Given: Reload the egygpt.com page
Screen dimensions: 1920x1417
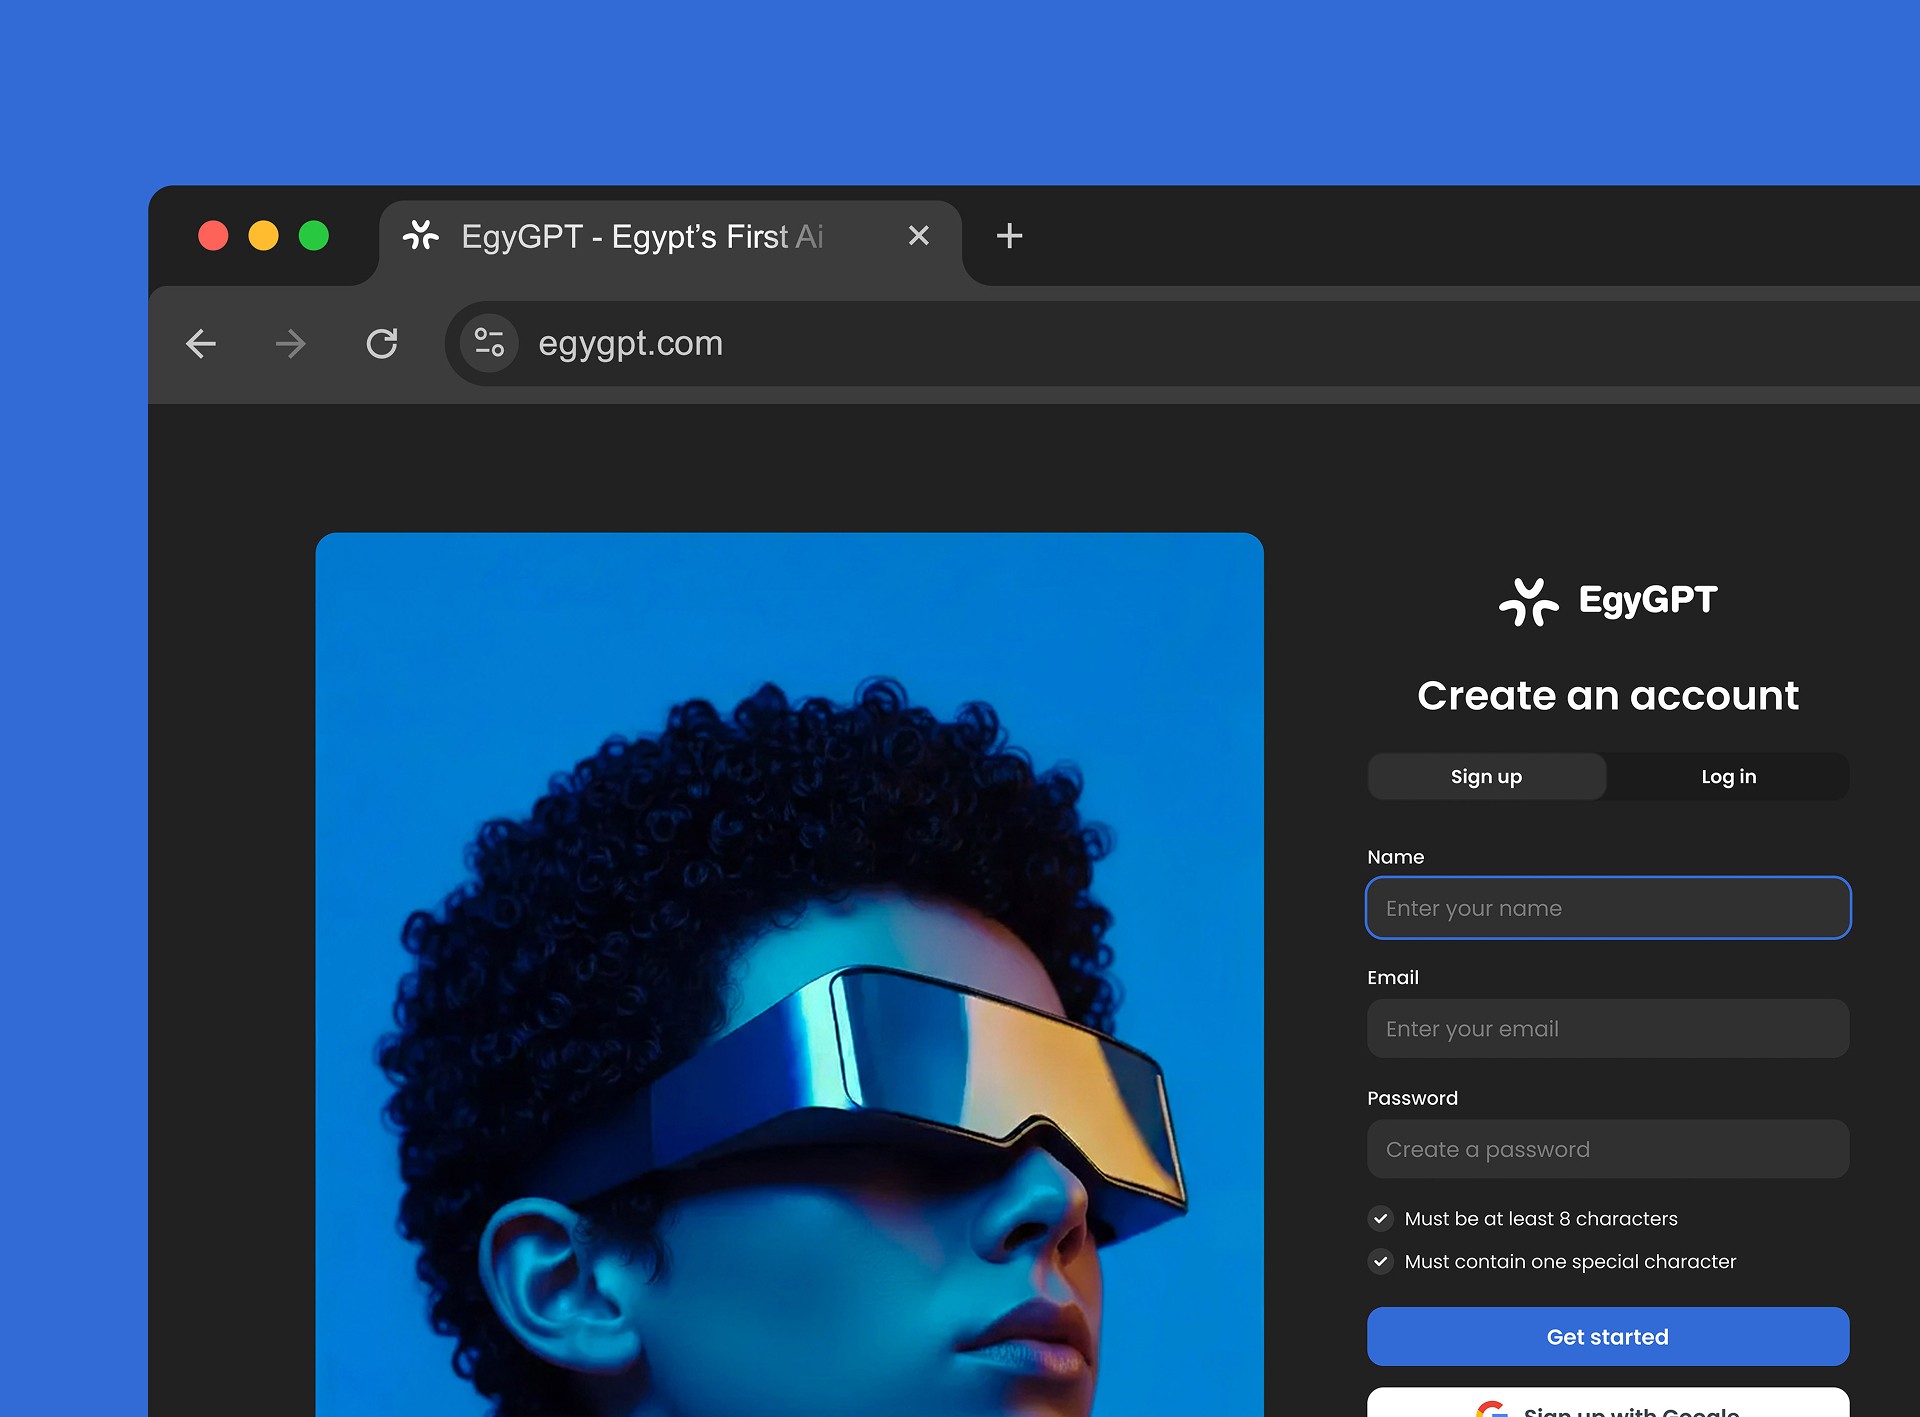Looking at the screenshot, I should pyautogui.click(x=381, y=344).
